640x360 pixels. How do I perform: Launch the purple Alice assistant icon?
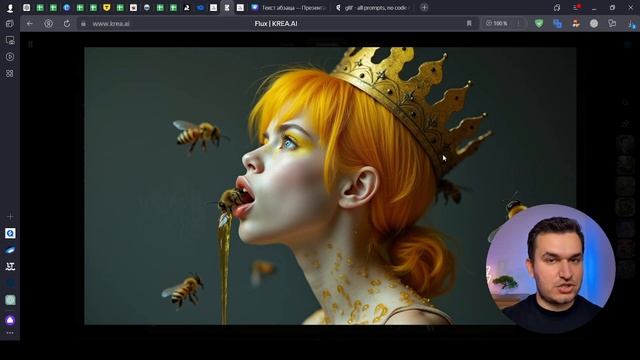[x=10, y=320]
